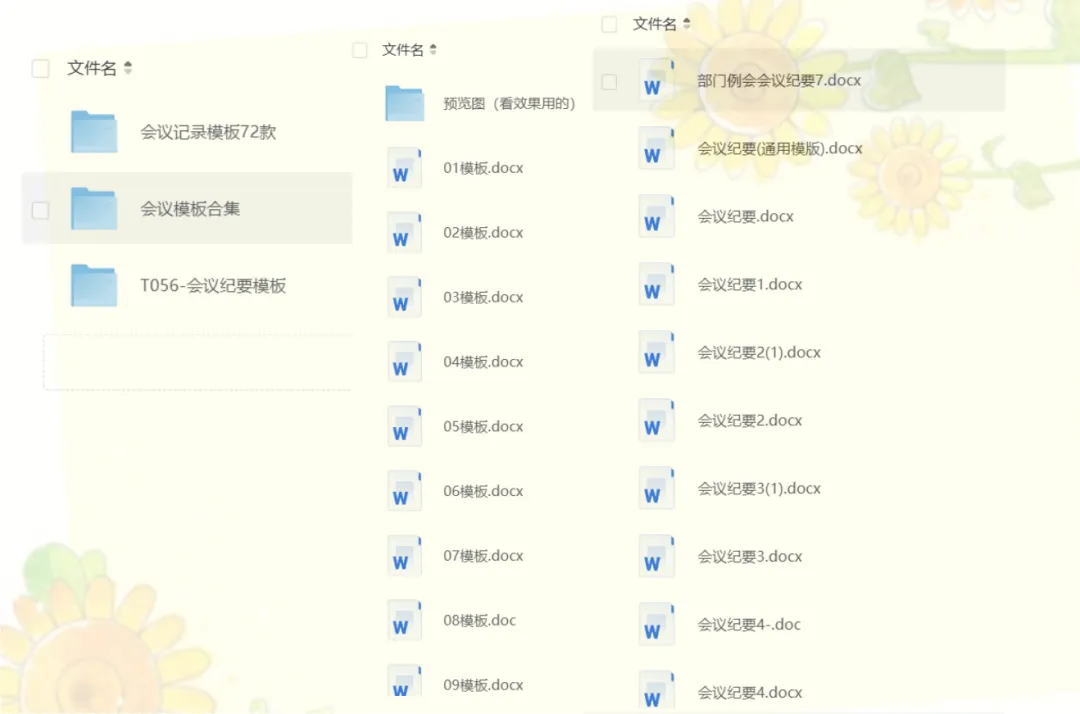Open the 预览图（看效果用的）folder icon

pyautogui.click(x=404, y=103)
